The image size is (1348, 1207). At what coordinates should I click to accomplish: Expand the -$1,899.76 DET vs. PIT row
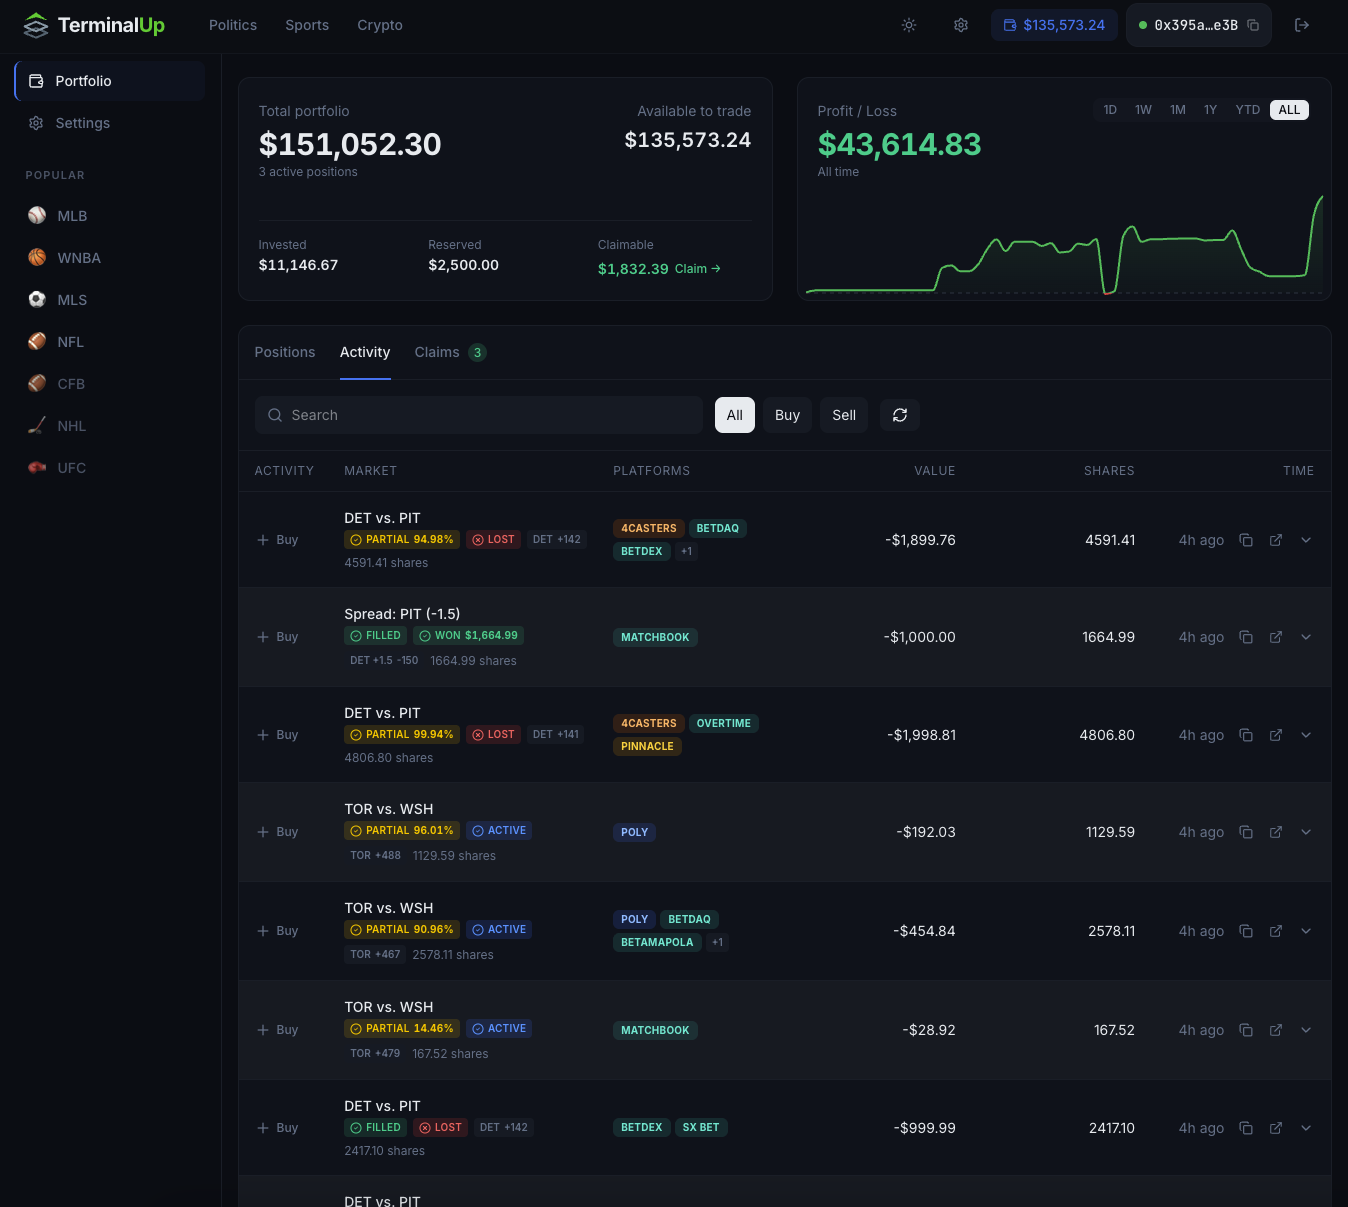click(x=1306, y=540)
